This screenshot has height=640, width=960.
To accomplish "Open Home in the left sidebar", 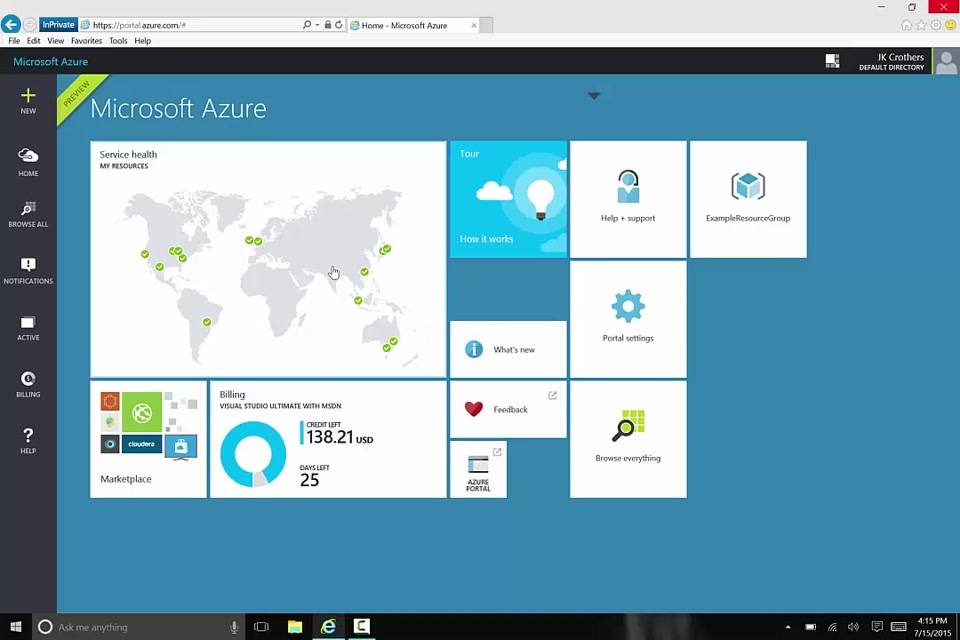I will pos(28,160).
